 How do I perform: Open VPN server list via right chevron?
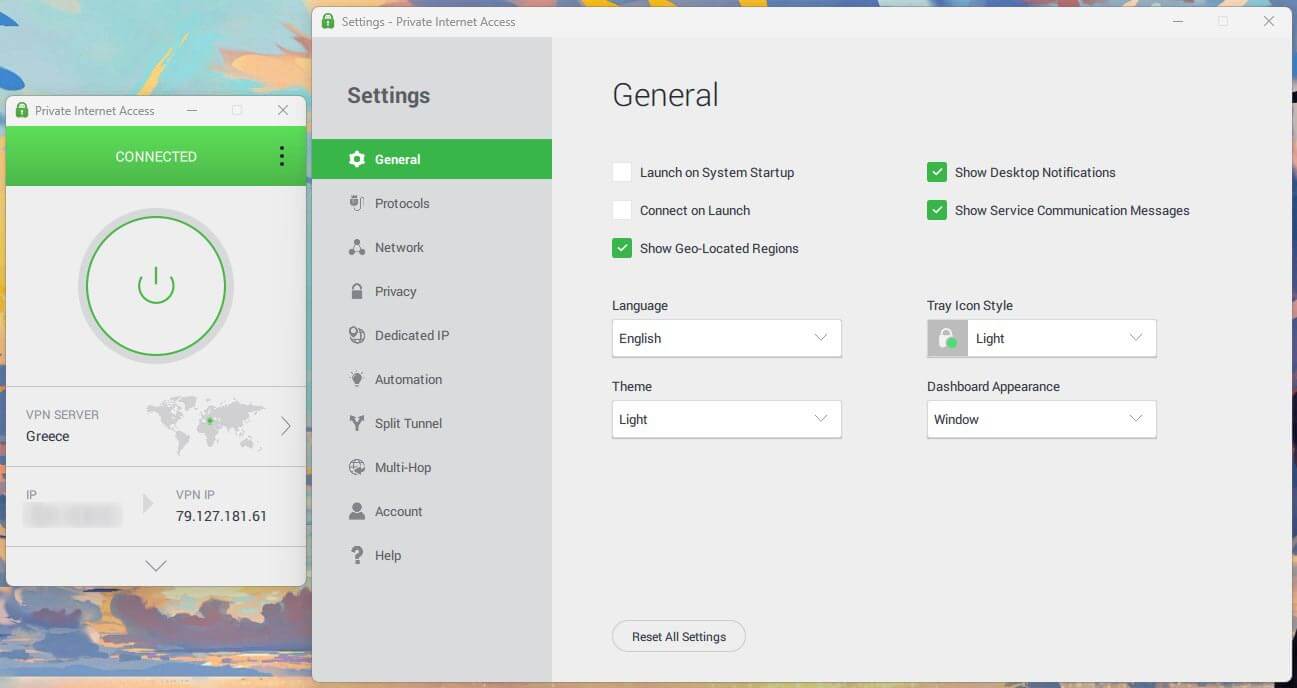pyautogui.click(x=285, y=426)
